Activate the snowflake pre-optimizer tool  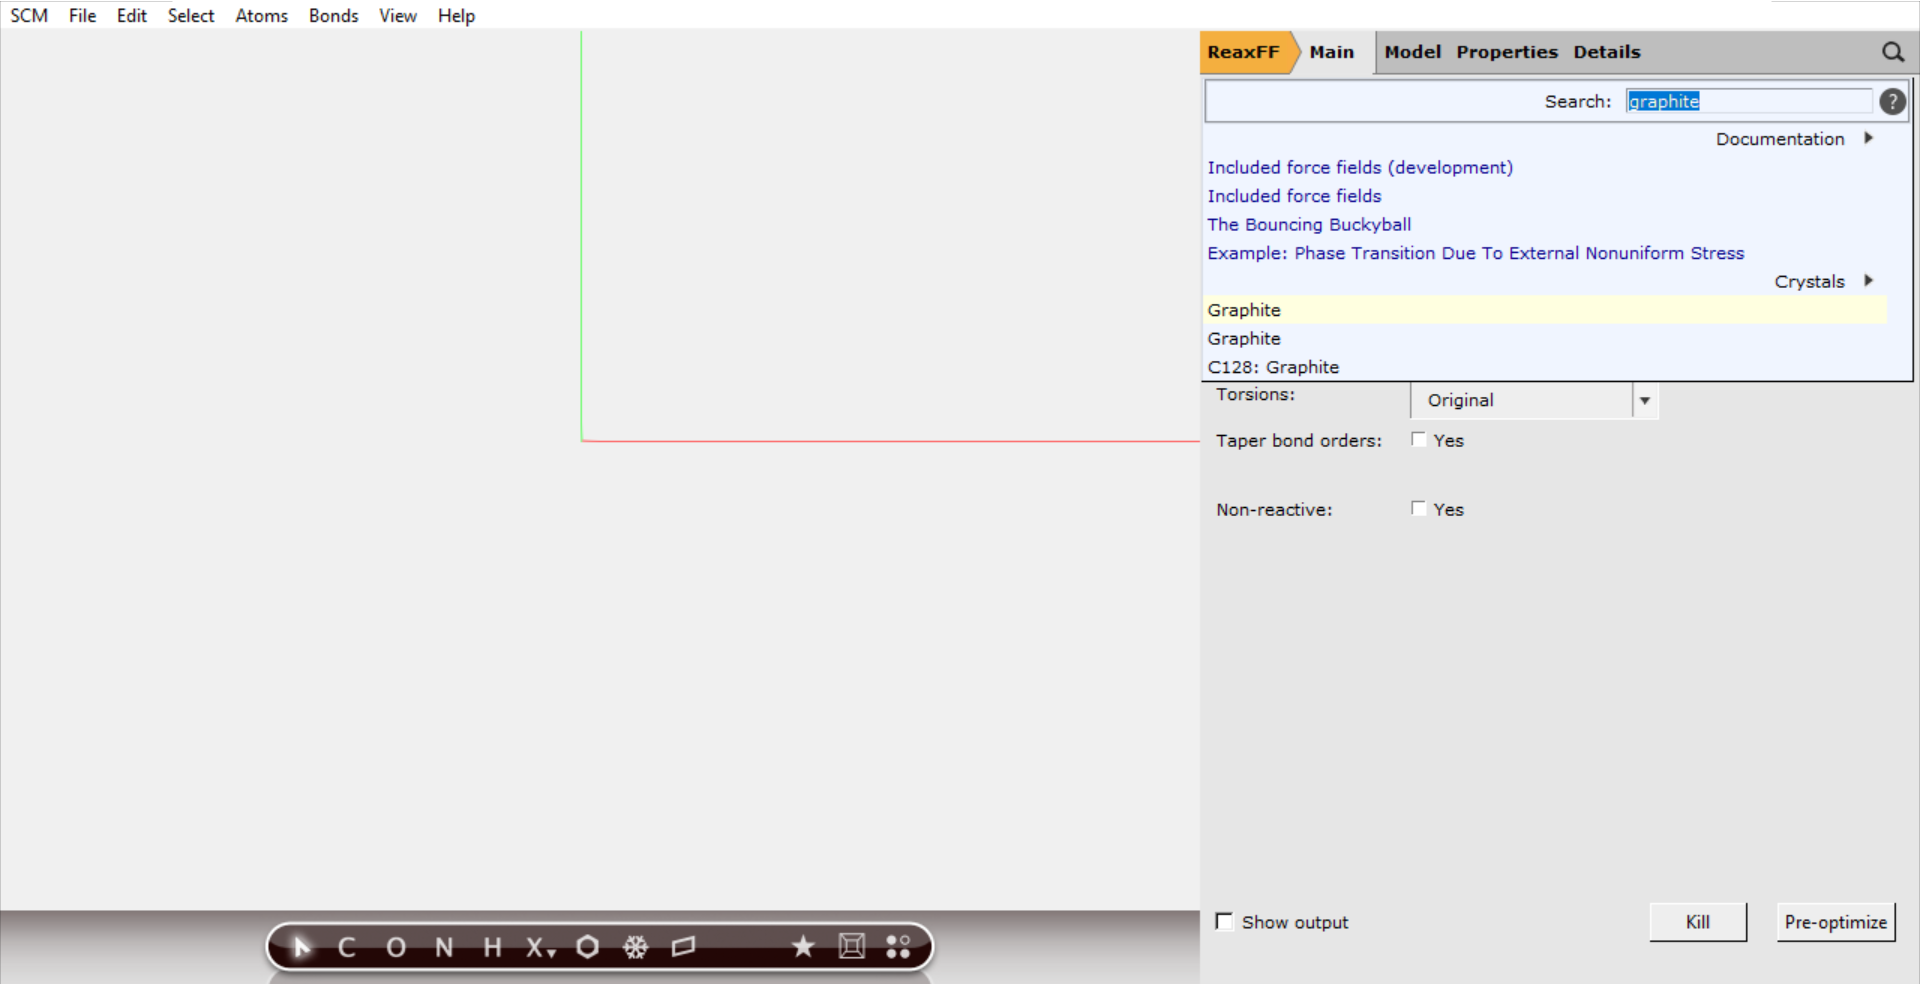pos(637,948)
